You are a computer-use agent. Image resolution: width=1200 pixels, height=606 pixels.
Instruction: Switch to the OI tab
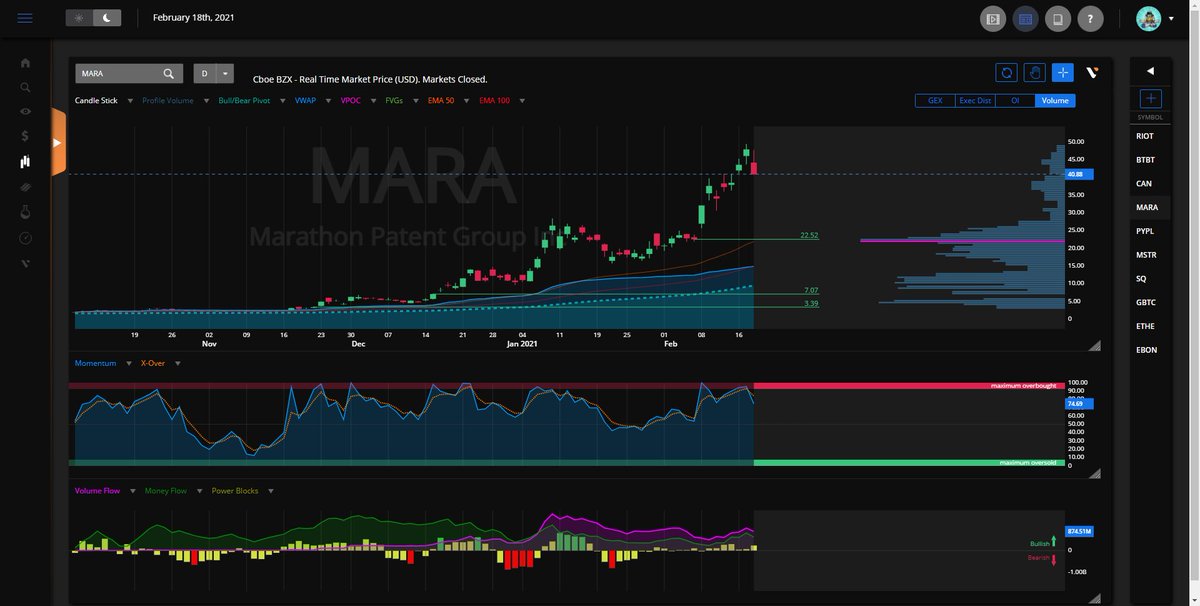[1014, 99]
